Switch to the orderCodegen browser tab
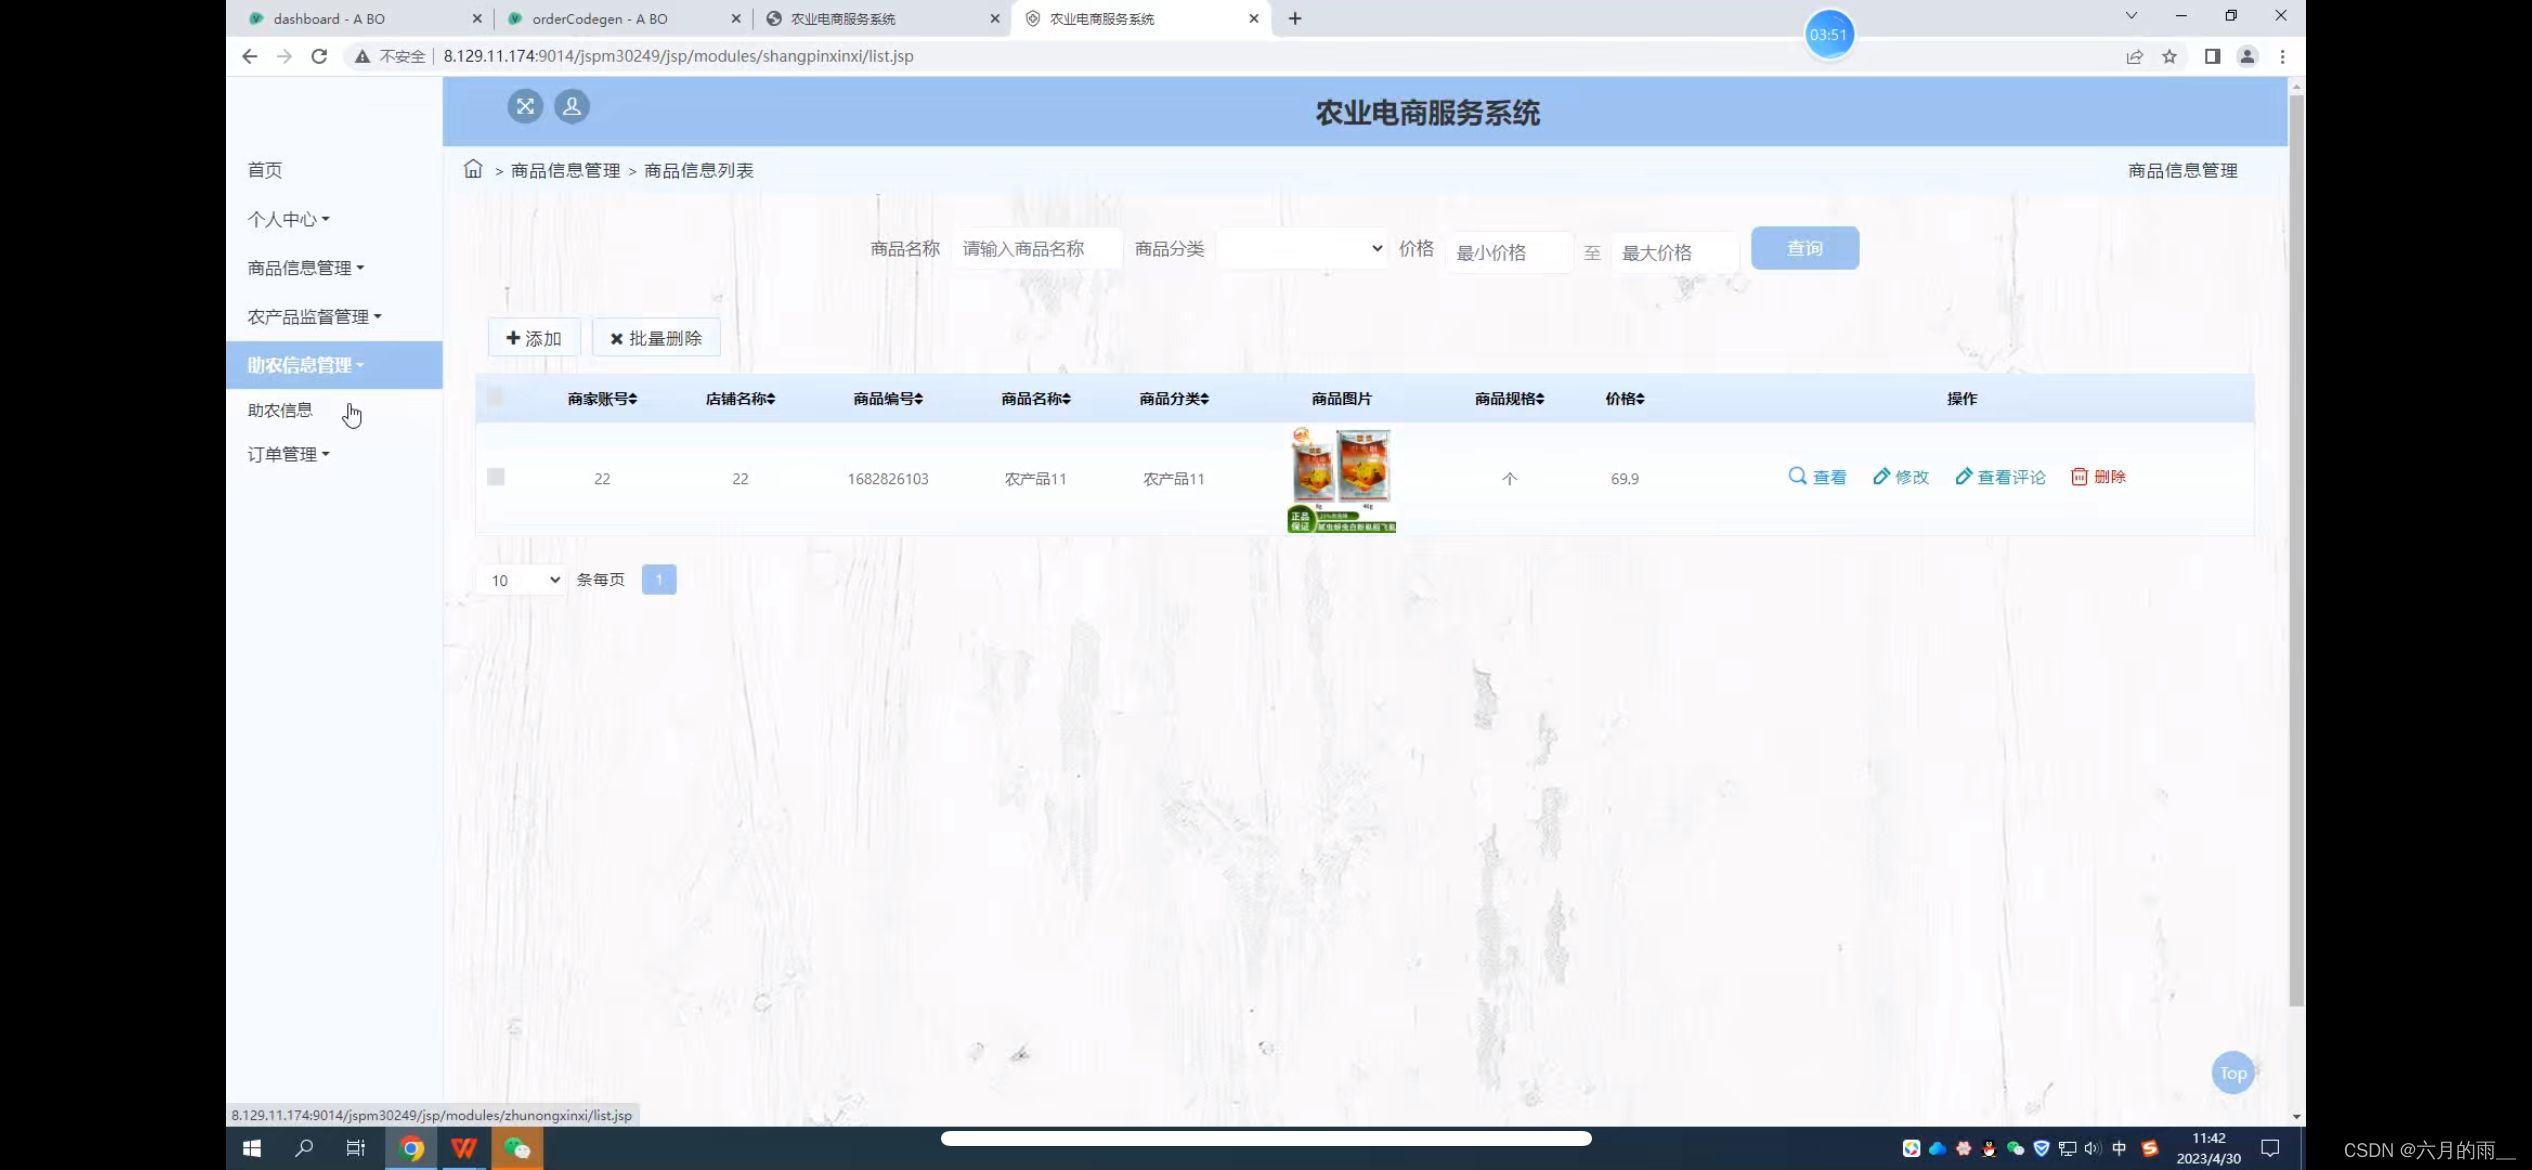2532x1170 pixels. click(x=600, y=19)
